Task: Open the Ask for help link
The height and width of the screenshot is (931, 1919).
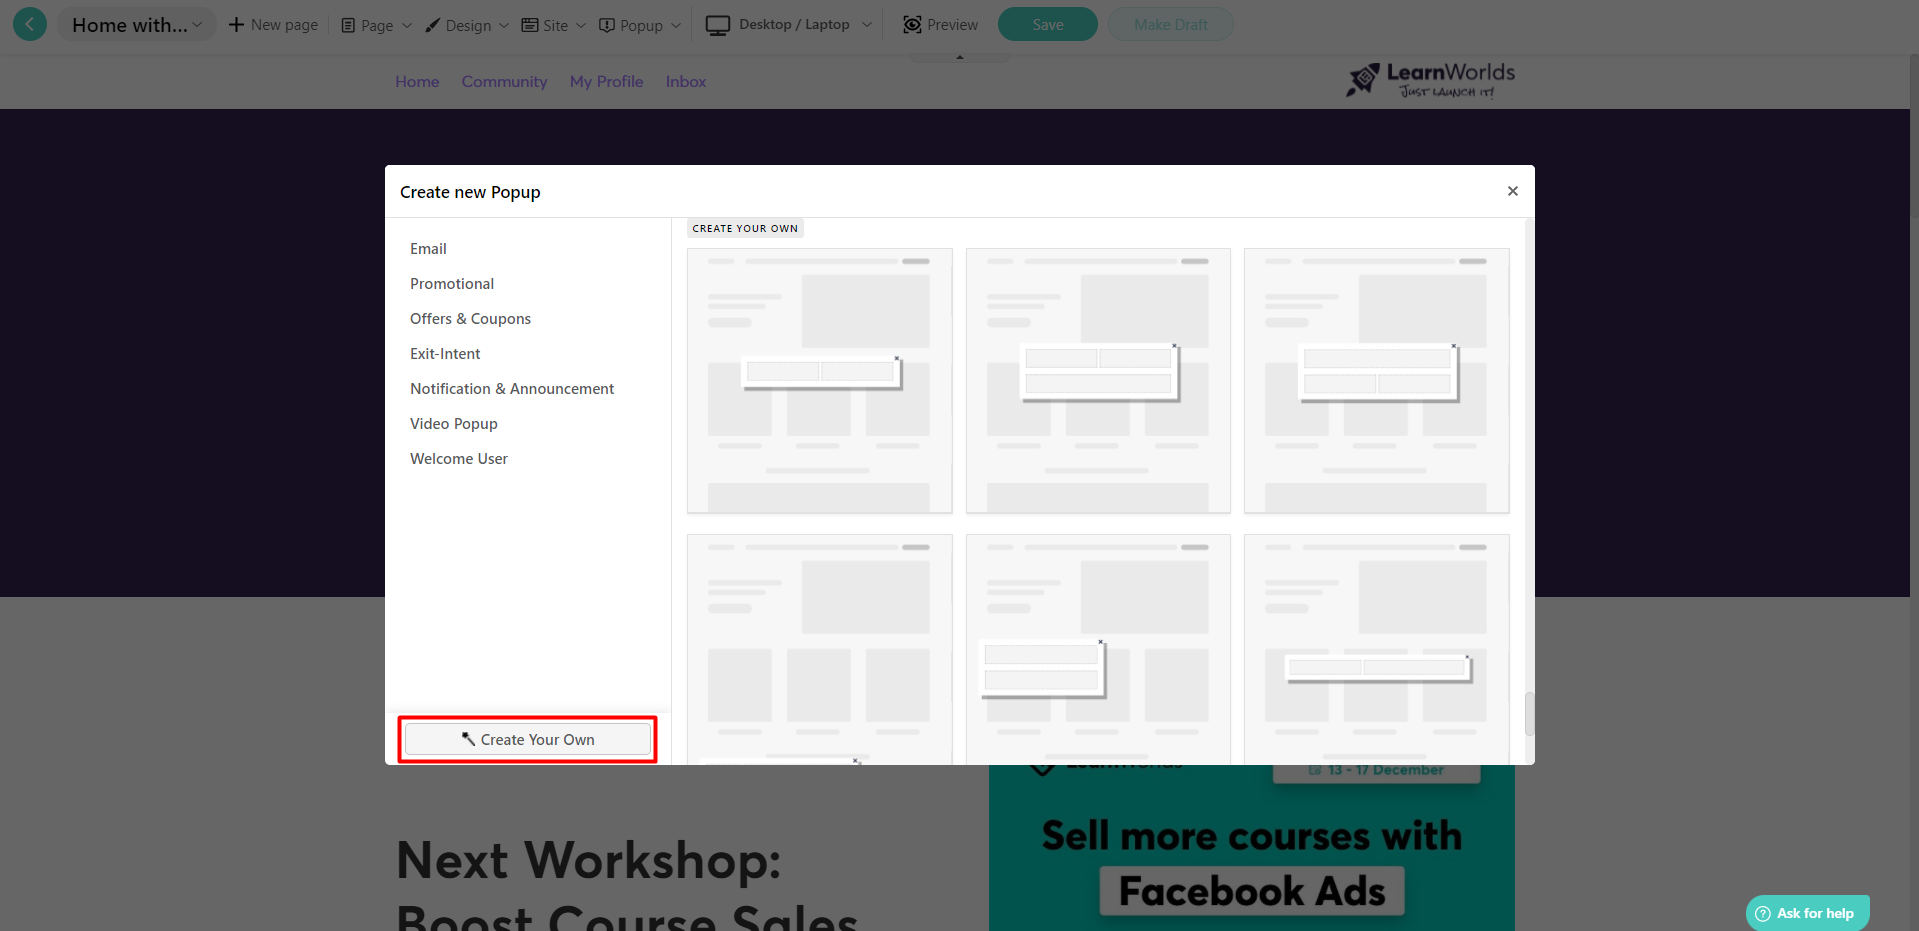Action: pos(1806,913)
